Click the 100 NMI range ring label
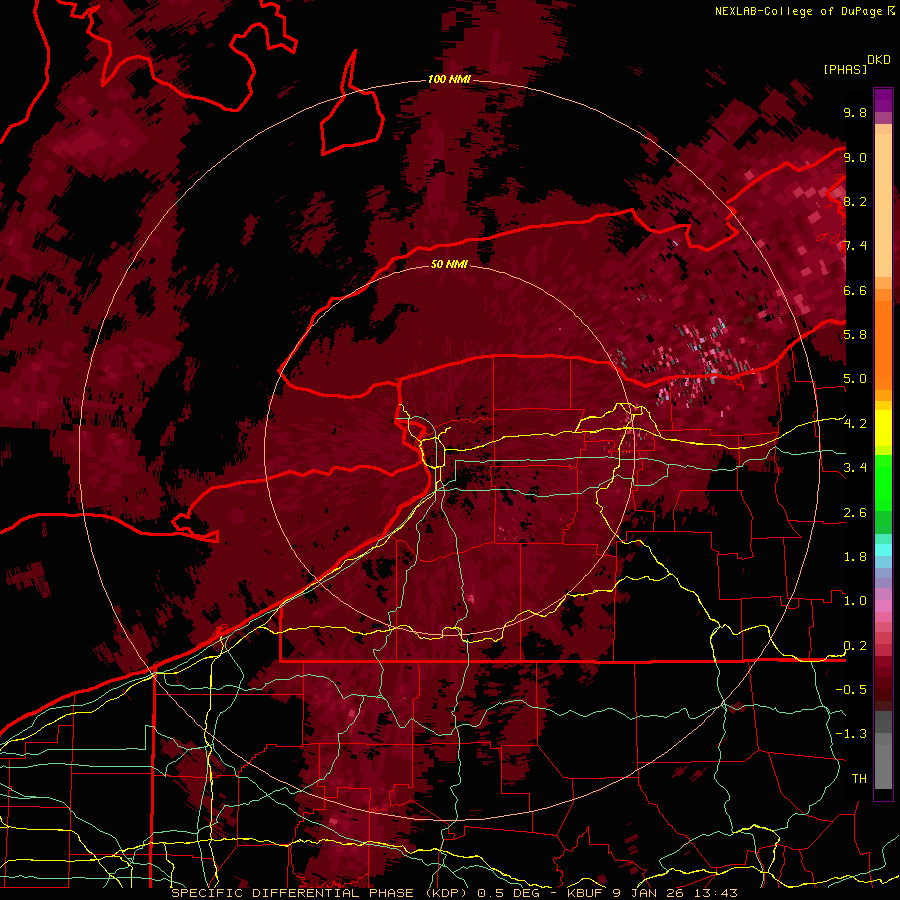 pos(449,79)
